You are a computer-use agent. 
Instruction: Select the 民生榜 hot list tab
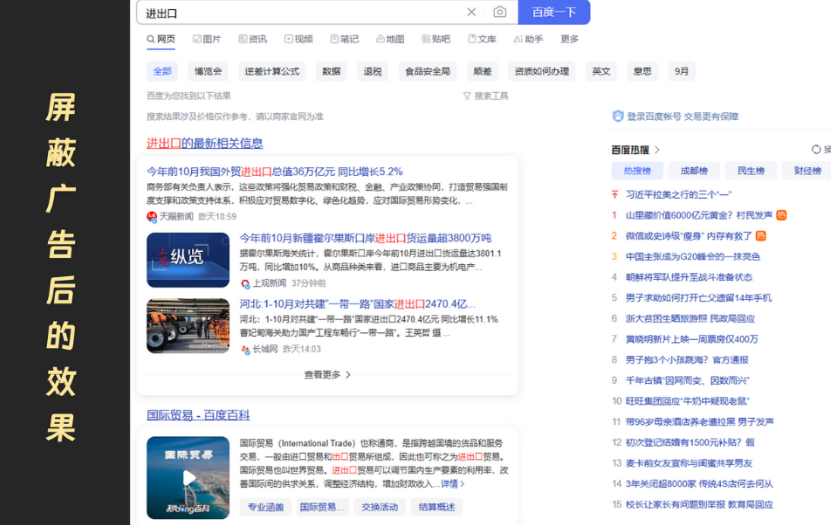(751, 171)
